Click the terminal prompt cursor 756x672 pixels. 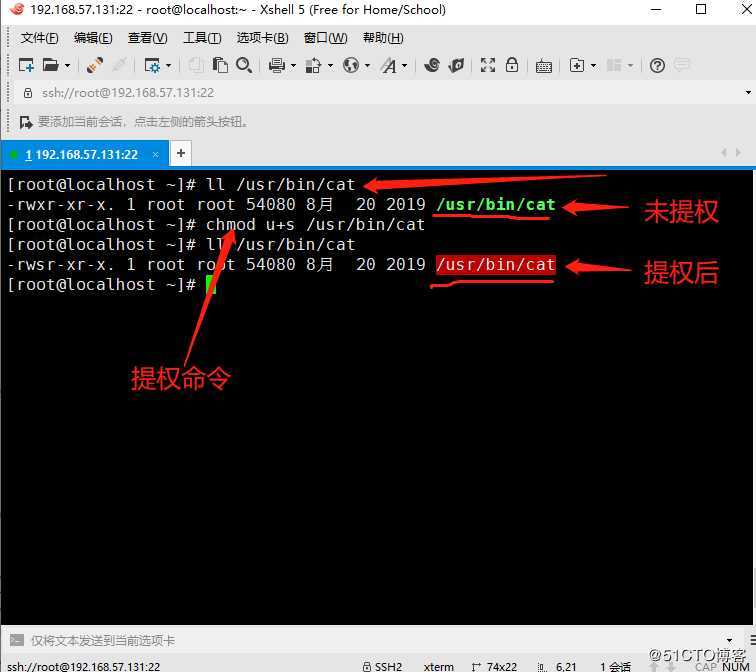[x=211, y=285]
